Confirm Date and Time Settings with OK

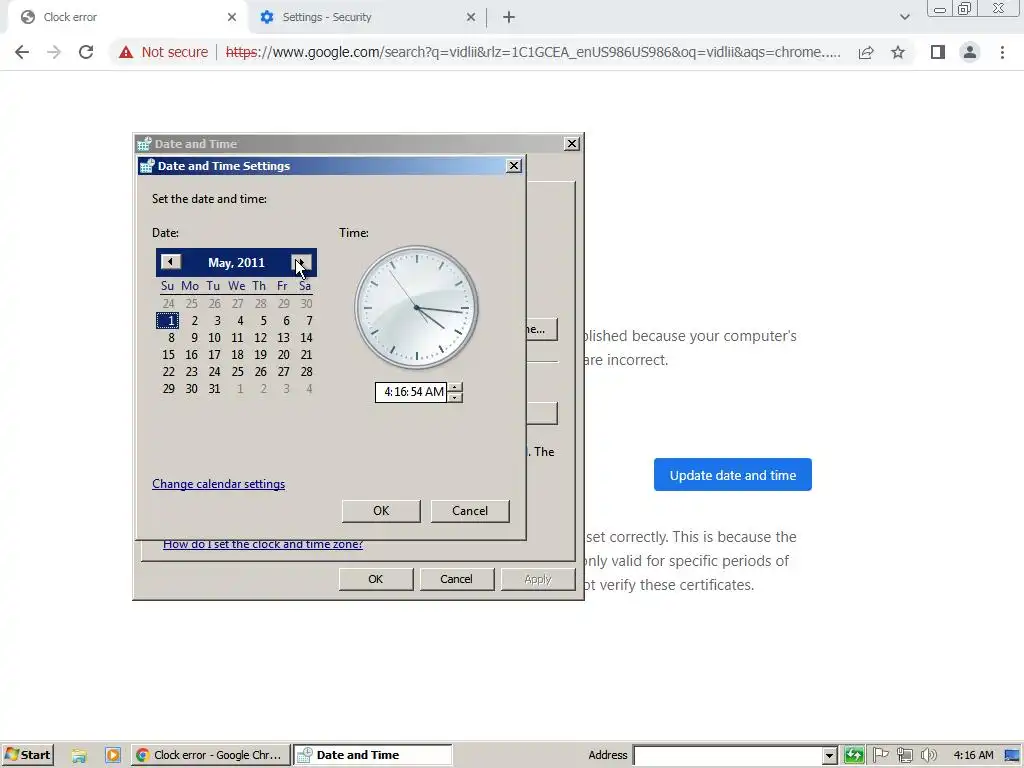pos(381,511)
